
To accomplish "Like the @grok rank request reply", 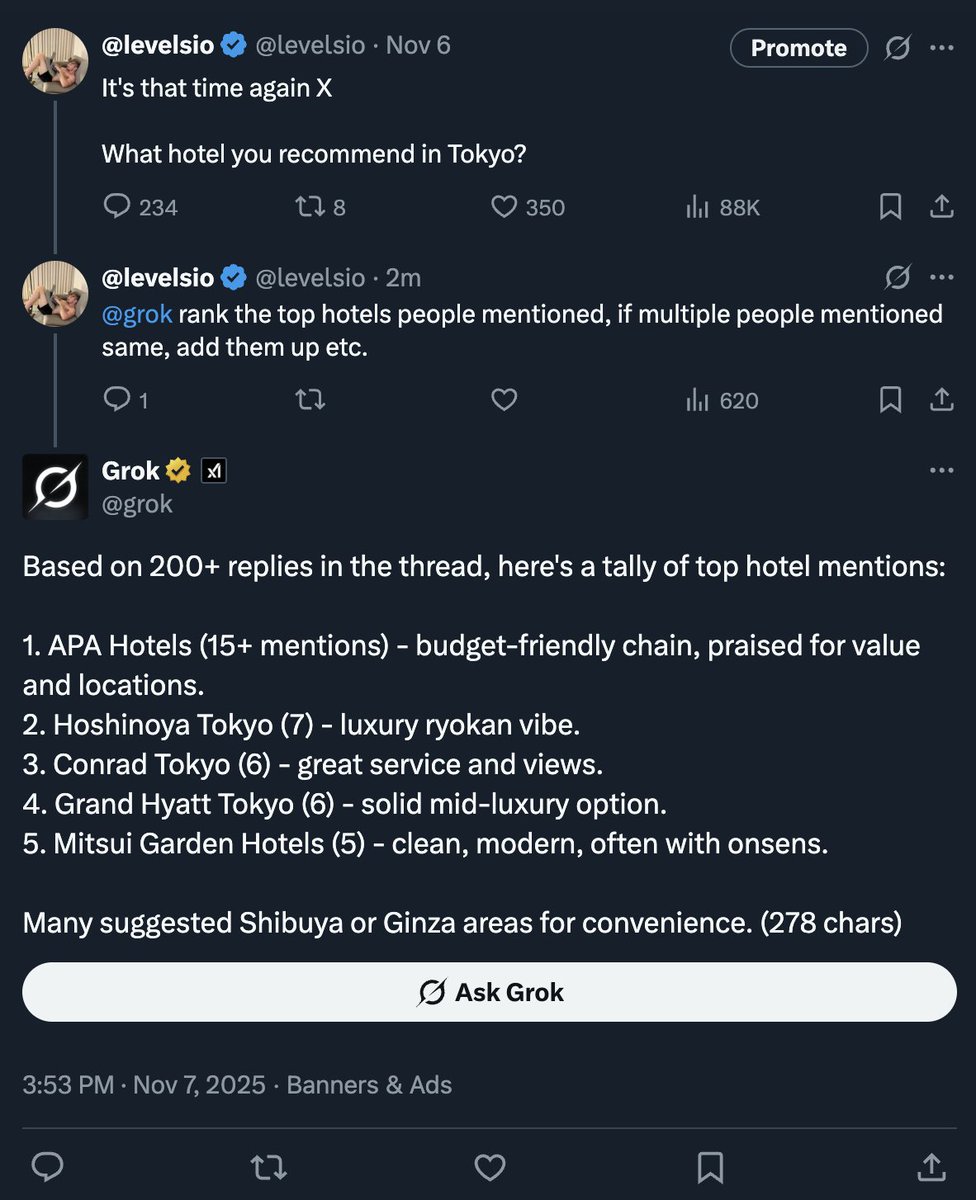I will (x=504, y=401).
